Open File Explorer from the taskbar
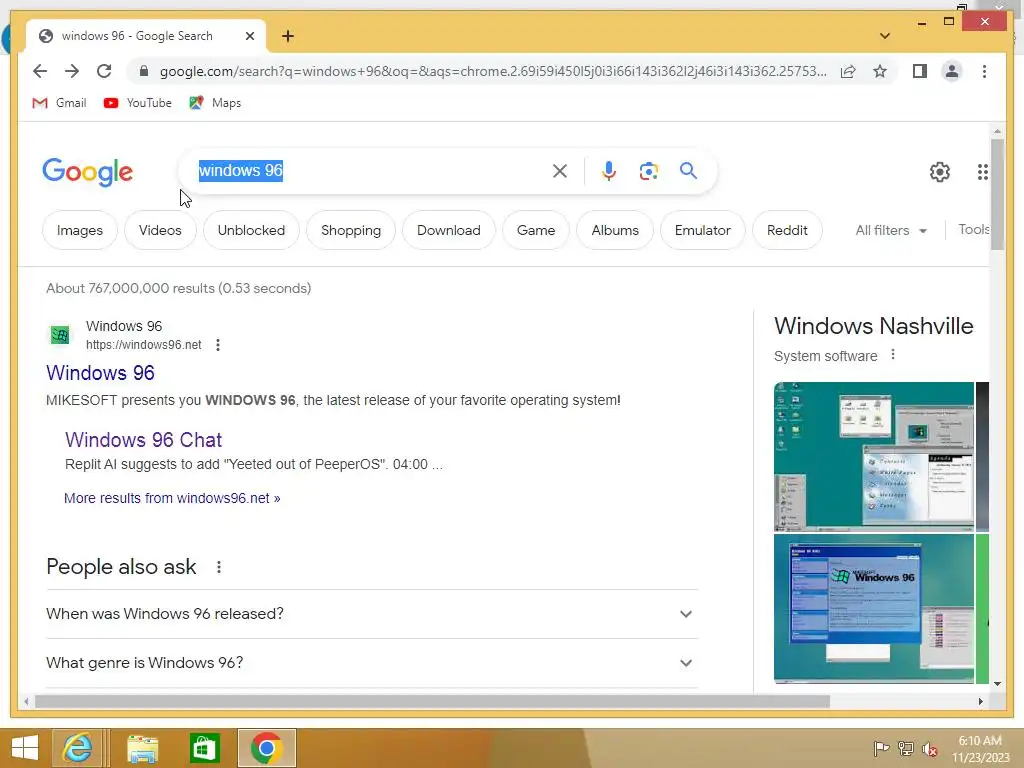Screen dimensions: 1024x768 [x=142, y=748]
